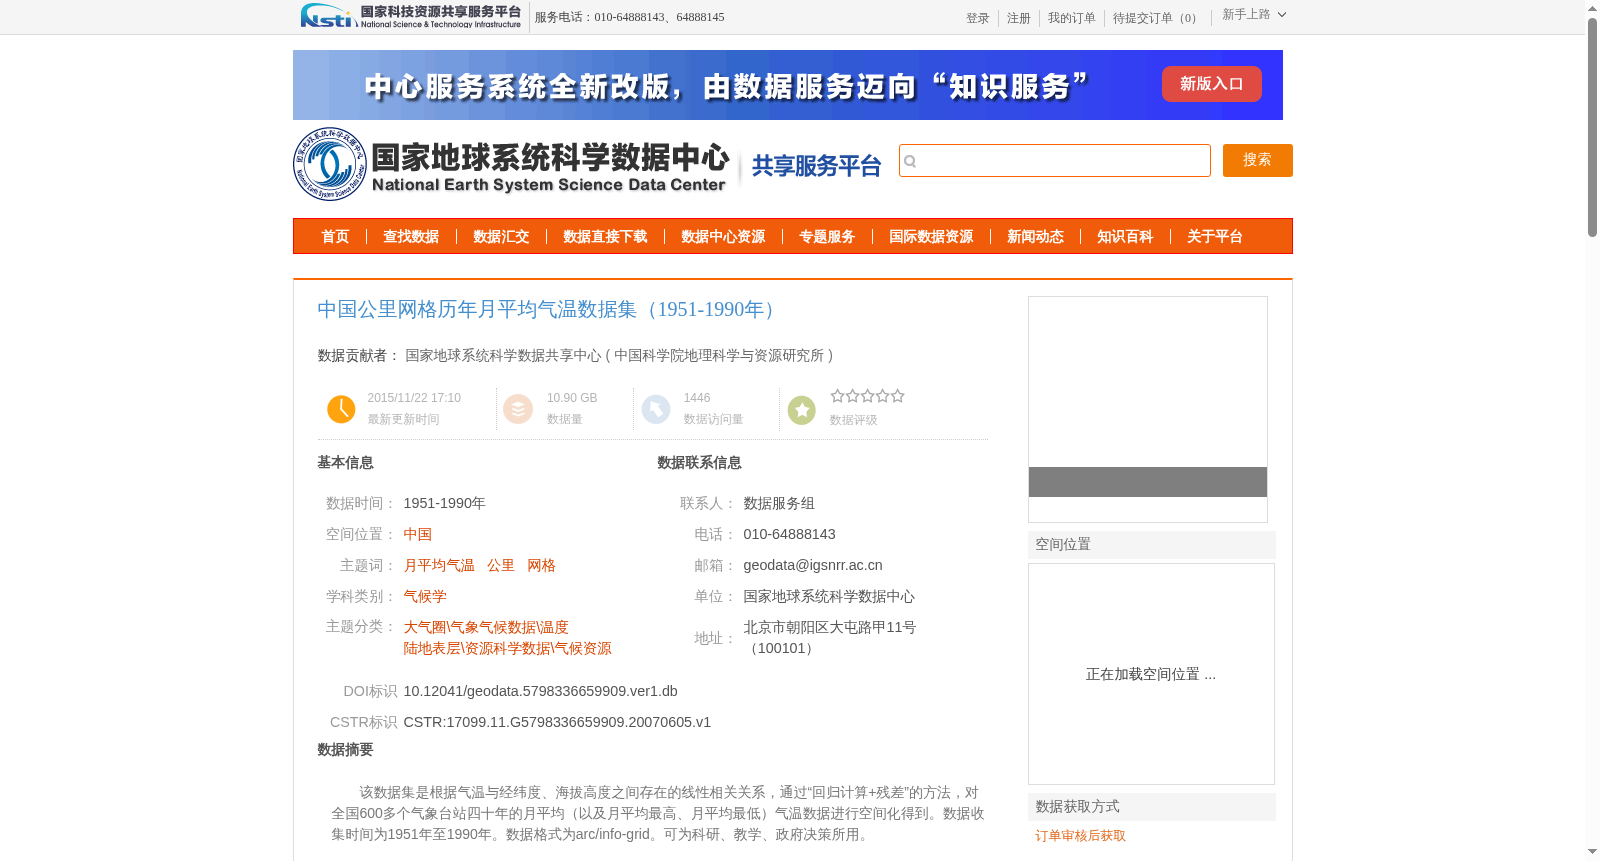The image size is (1600, 861).
Task: Click the 订单审核后获取 link
Action: (x=1080, y=836)
